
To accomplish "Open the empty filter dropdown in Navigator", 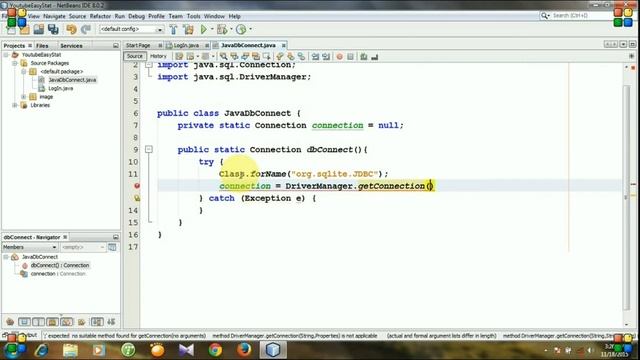I will tap(83, 247).
